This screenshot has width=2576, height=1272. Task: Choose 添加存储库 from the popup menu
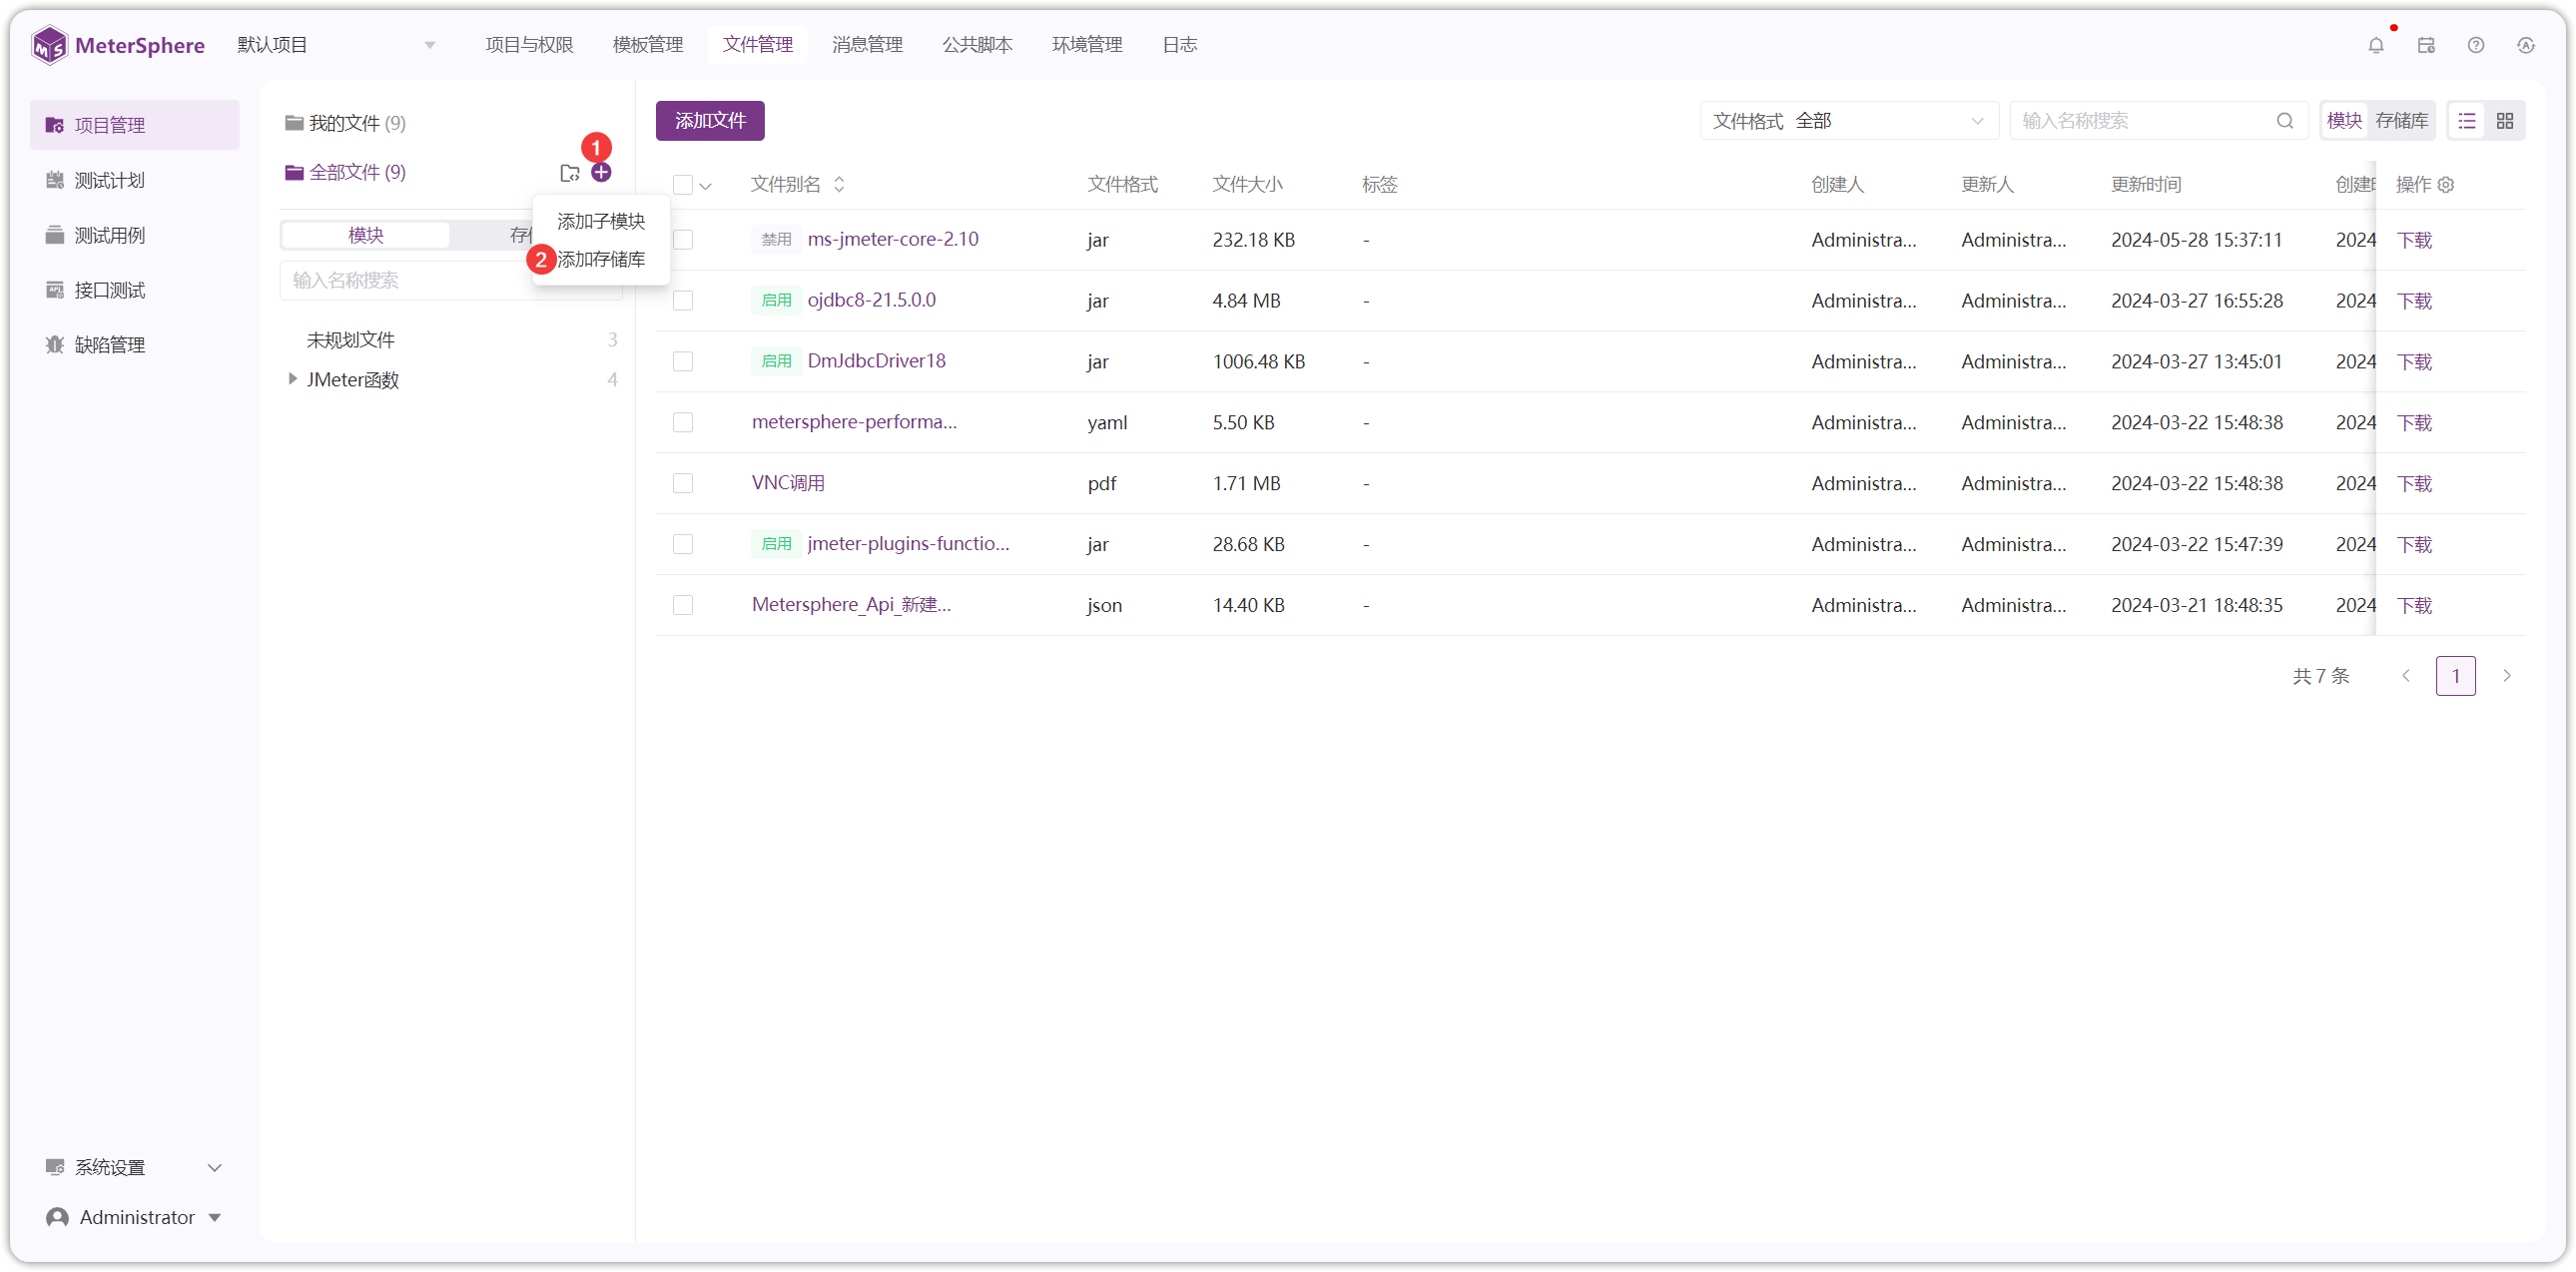coord(601,260)
